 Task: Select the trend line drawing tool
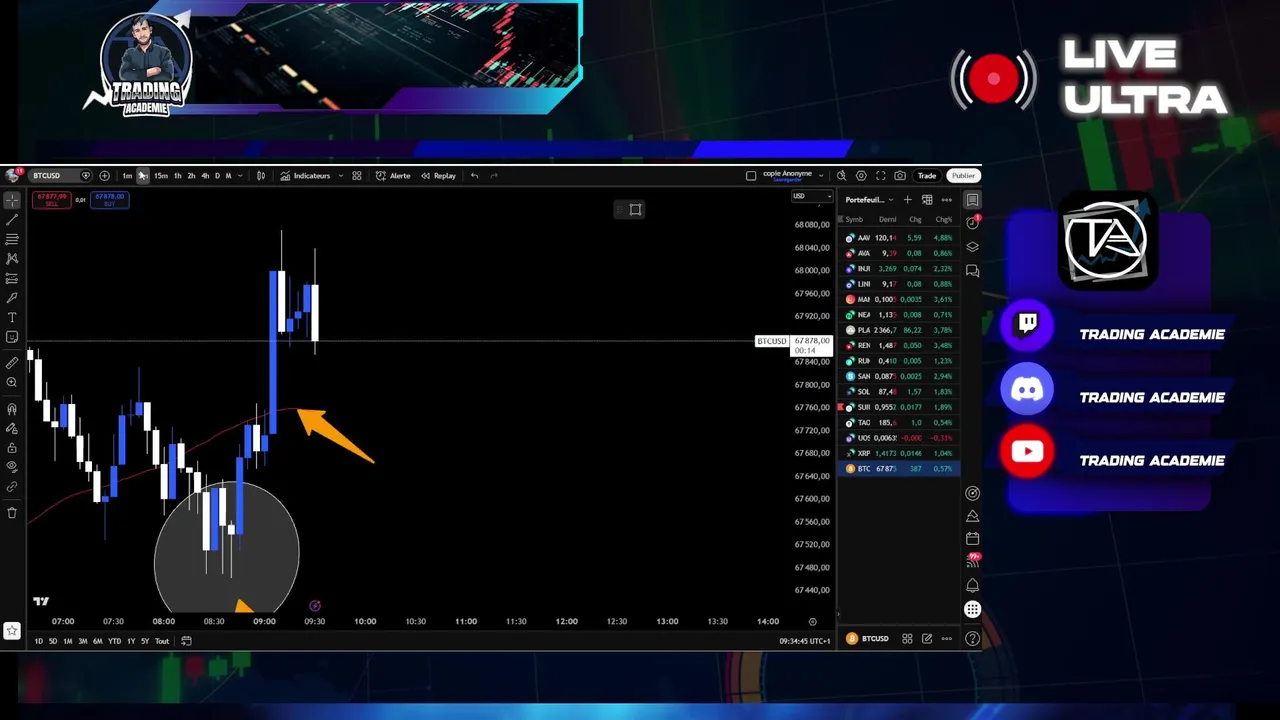pyautogui.click(x=12, y=220)
